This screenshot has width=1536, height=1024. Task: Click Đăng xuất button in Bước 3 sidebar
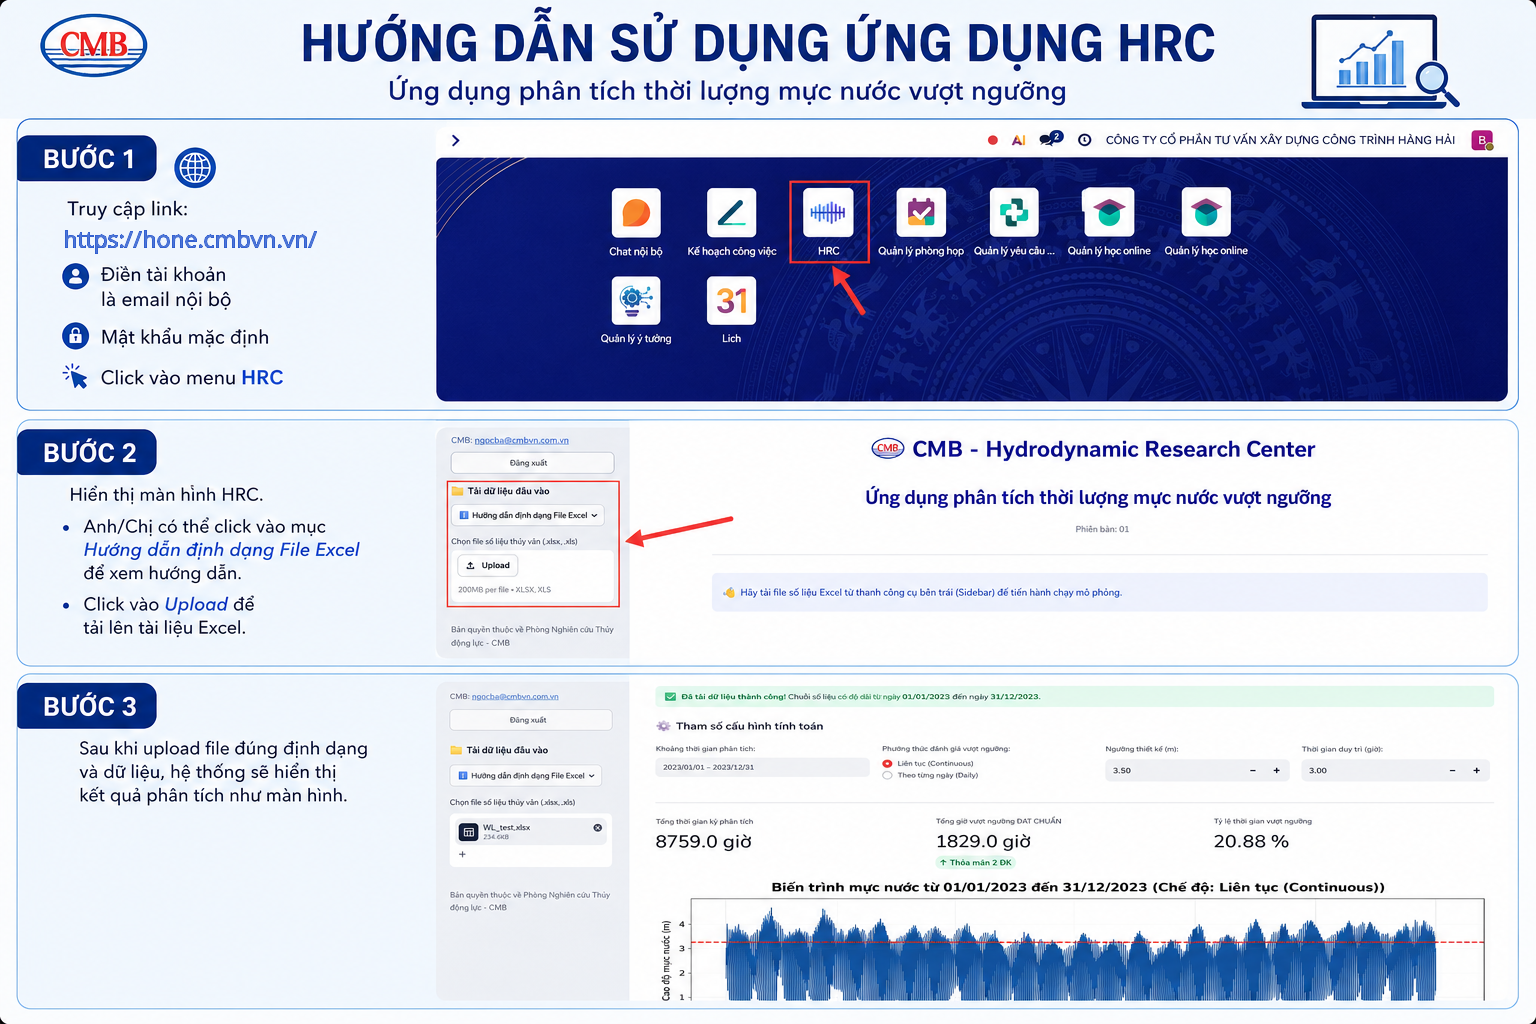point(530,720)
